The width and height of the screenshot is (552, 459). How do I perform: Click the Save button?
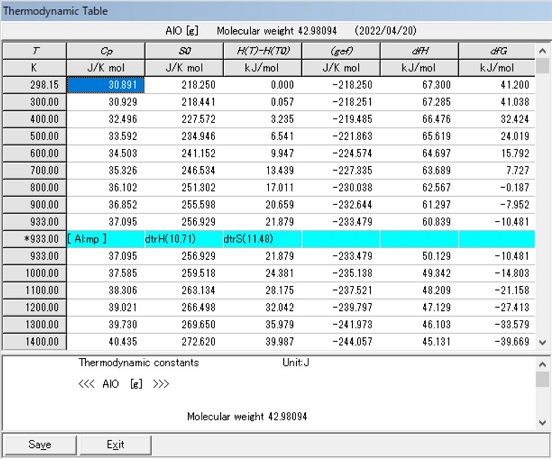(39, 445)
